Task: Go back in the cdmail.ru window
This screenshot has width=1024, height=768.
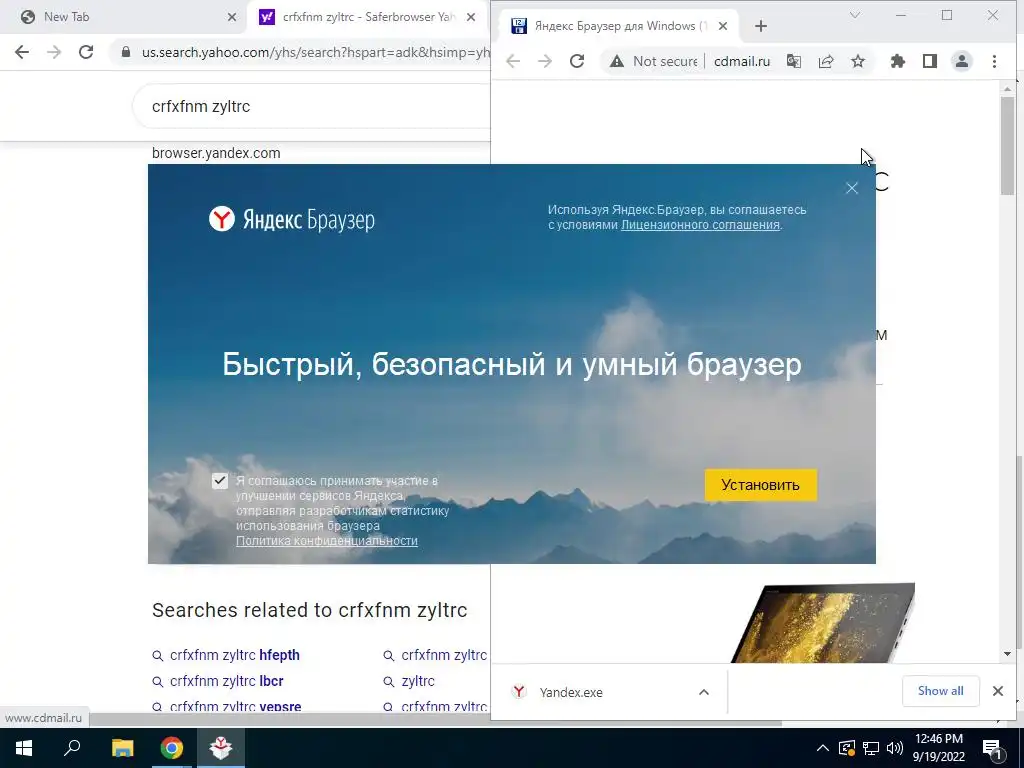Action: (513, 61)
